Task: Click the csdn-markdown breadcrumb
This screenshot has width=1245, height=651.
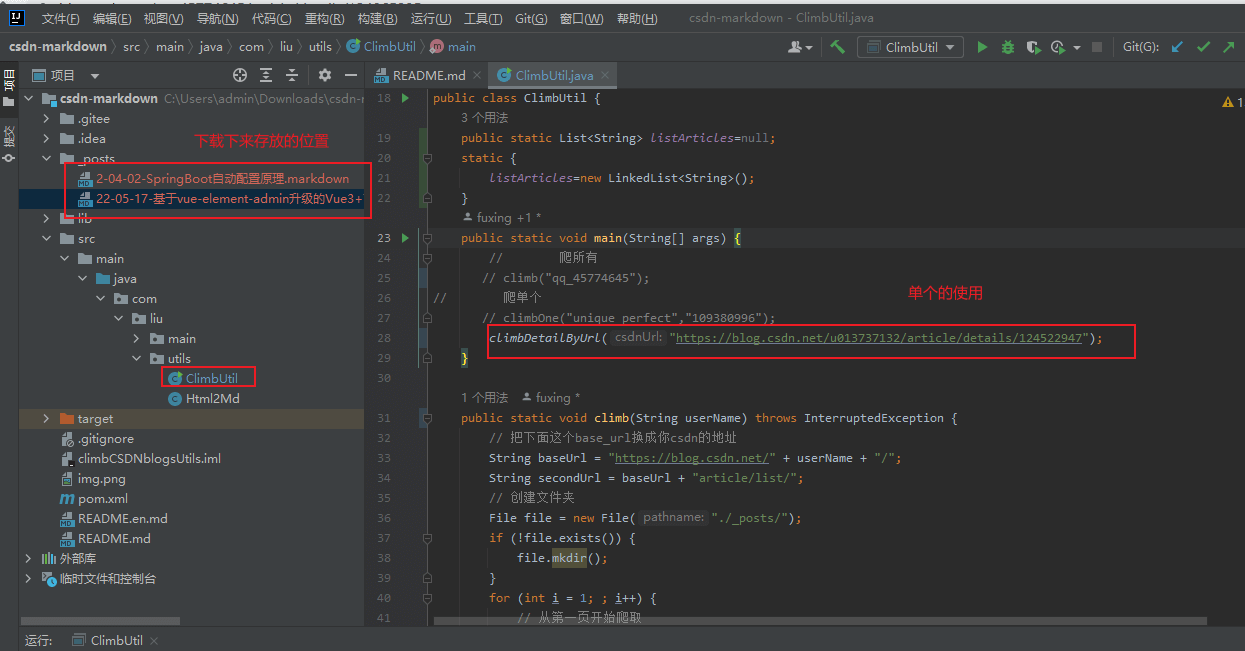Action: pos(58,46)
